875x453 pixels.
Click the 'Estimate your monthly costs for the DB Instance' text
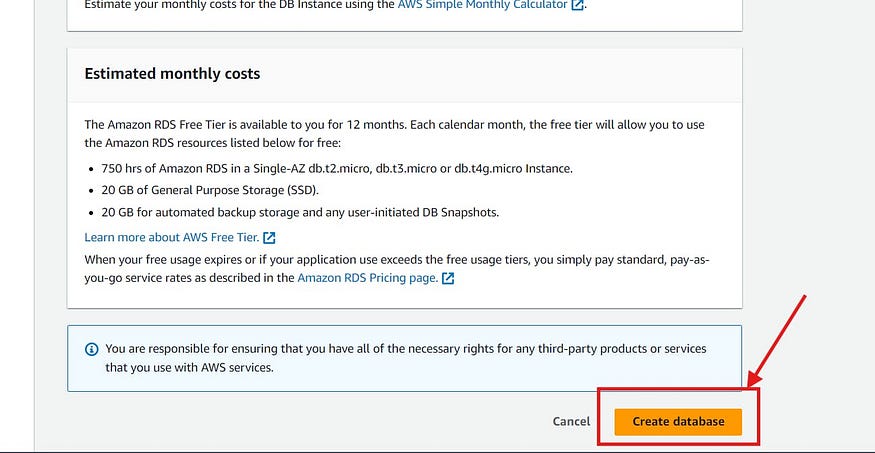pyautogui.click(x=239, y=5)
